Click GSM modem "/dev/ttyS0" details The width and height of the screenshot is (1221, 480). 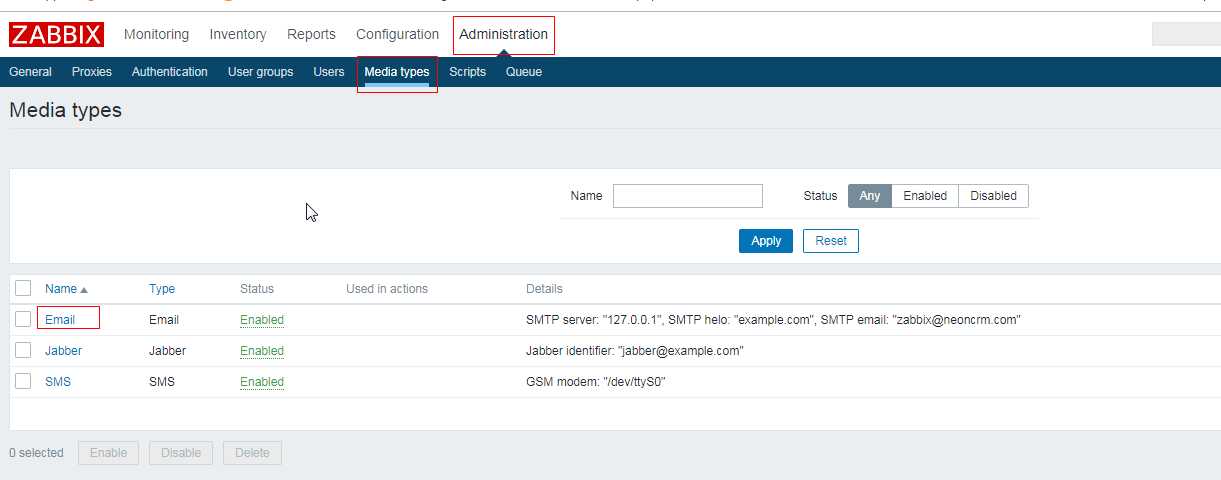point(596,382)
